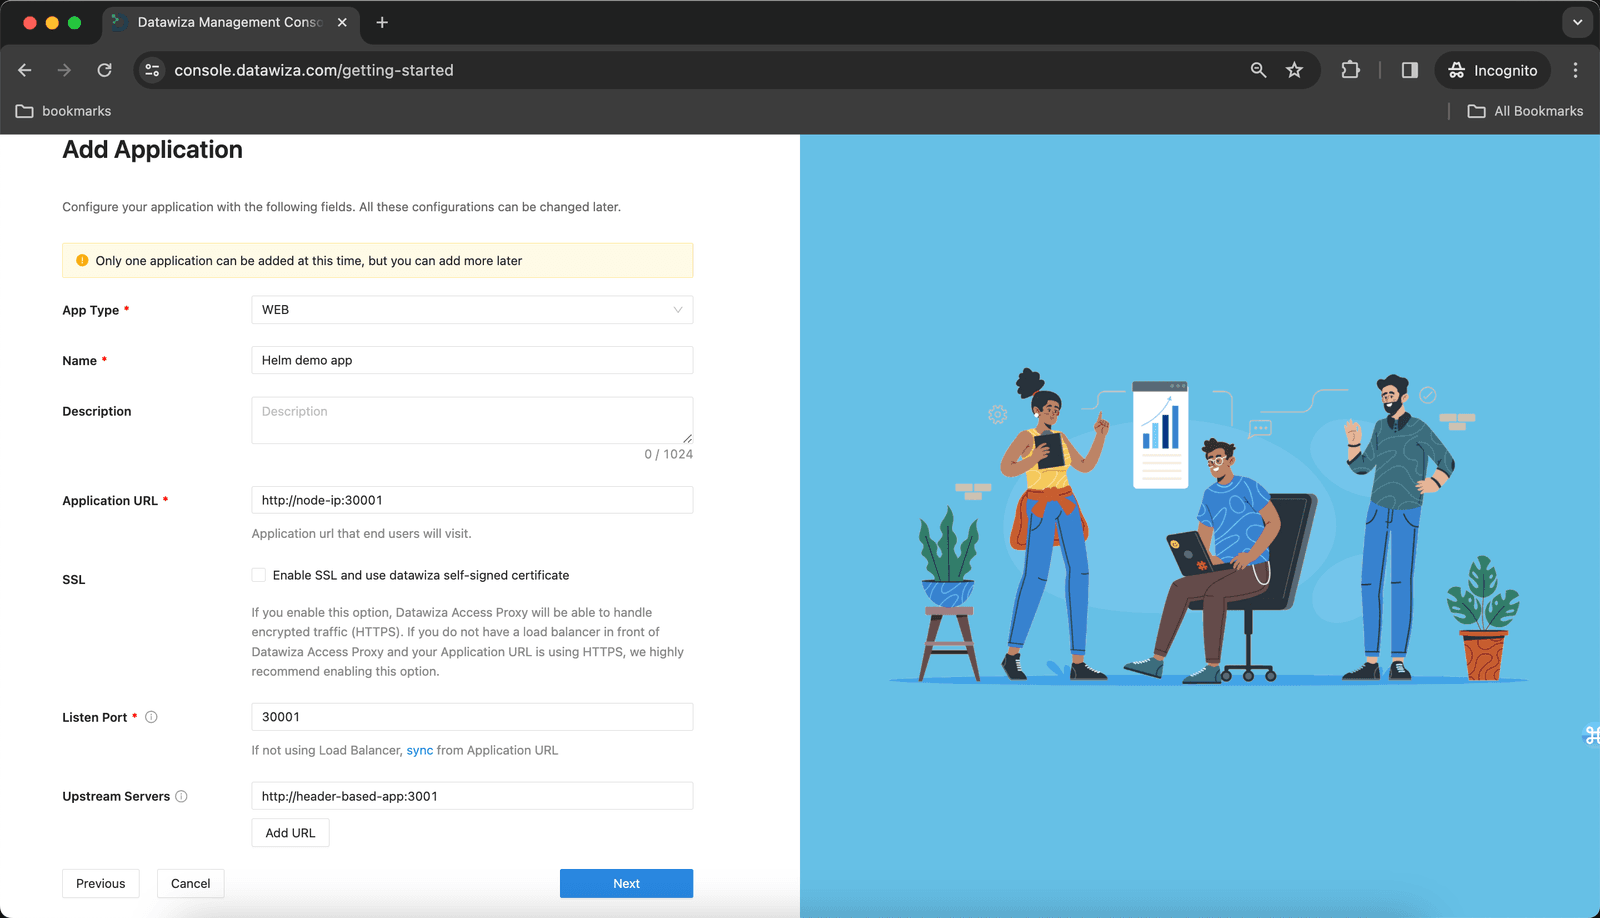Click the description character counter 0 / 1024
The height and width of the screenshot is (918, 1600).
(669, 454)
